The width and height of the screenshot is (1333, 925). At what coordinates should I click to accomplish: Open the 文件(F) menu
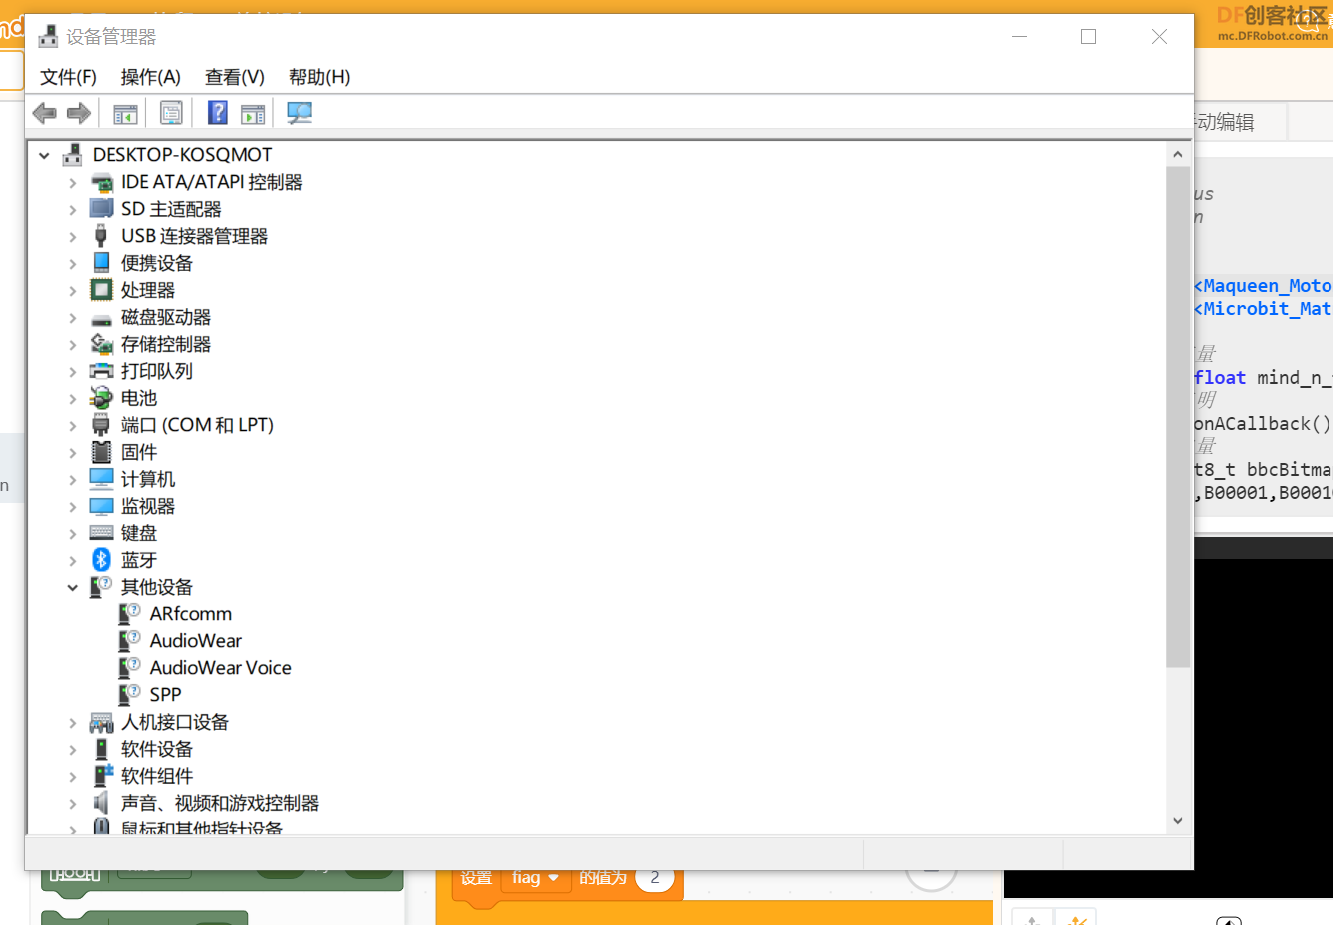tap(68, 77)
